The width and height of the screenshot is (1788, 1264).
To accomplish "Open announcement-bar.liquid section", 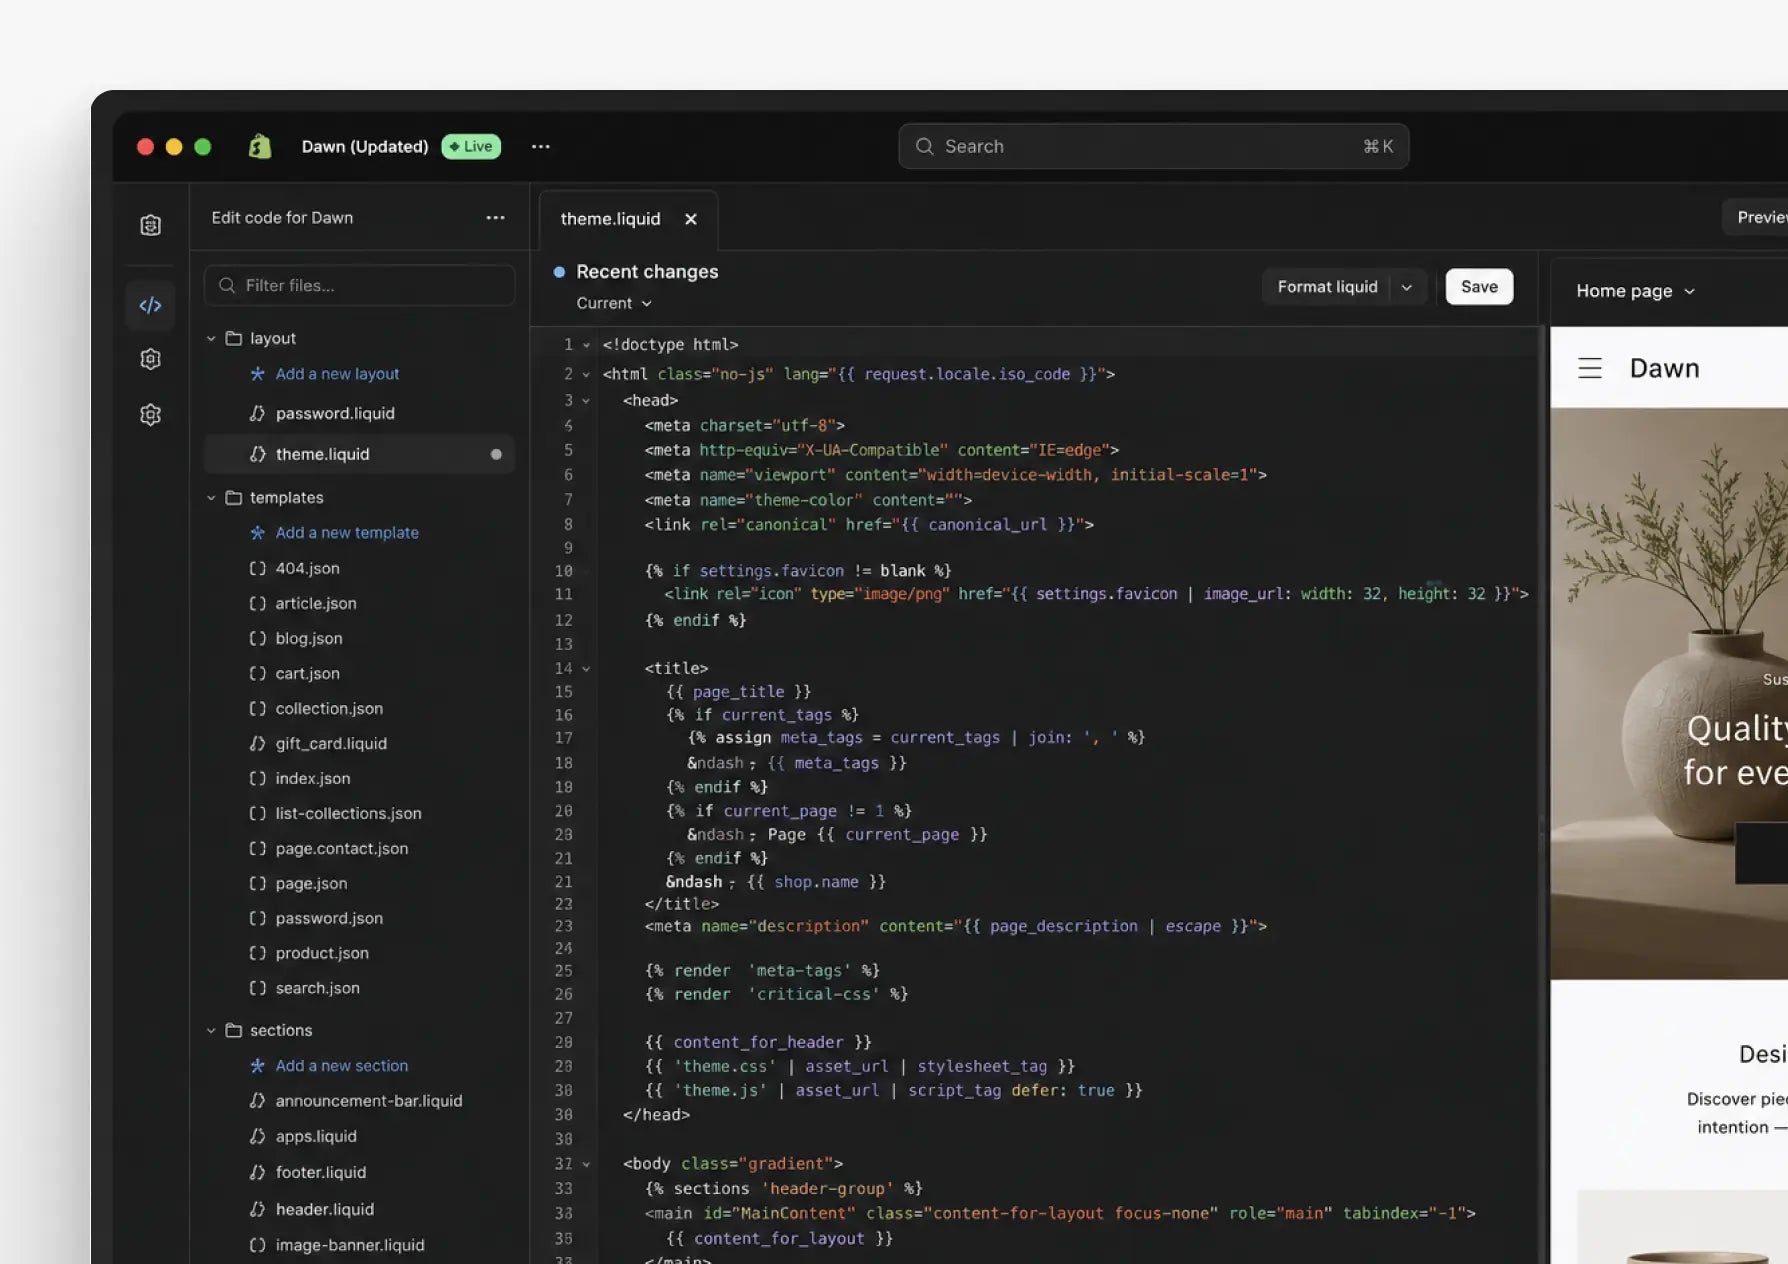I will pos(369,1101).
